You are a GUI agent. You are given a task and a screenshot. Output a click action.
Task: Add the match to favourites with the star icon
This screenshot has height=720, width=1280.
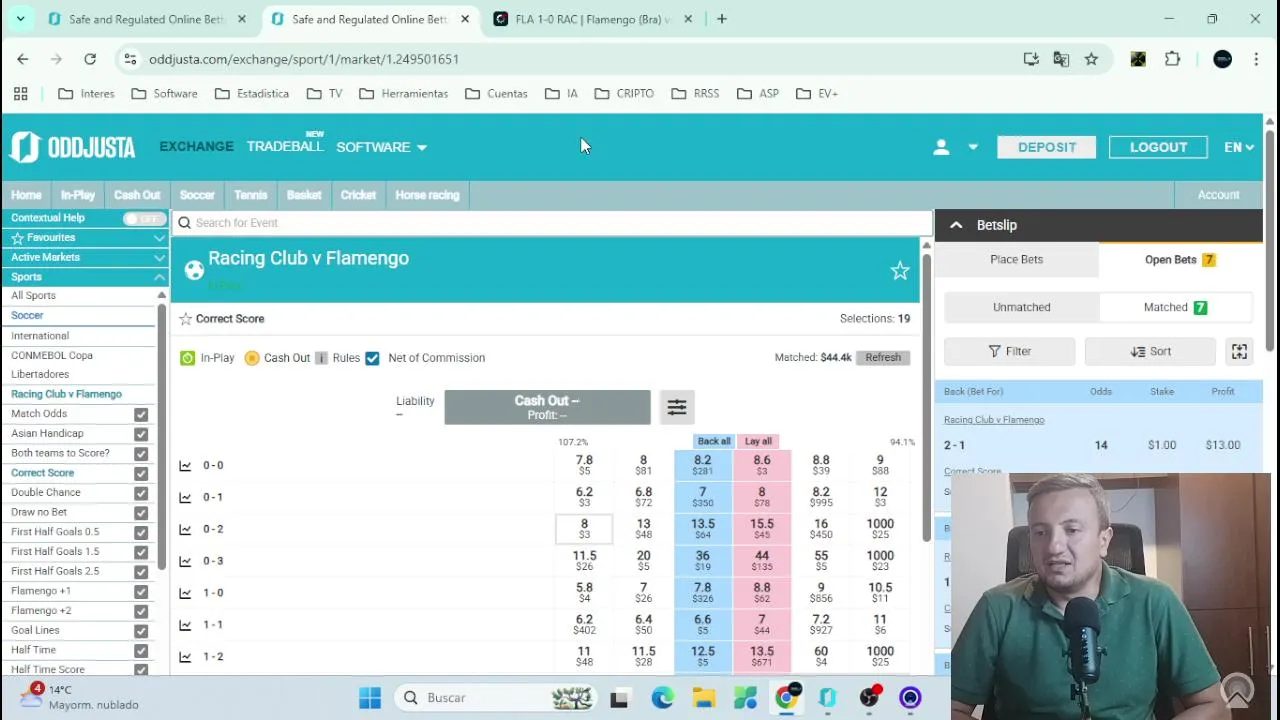point(900,271)
